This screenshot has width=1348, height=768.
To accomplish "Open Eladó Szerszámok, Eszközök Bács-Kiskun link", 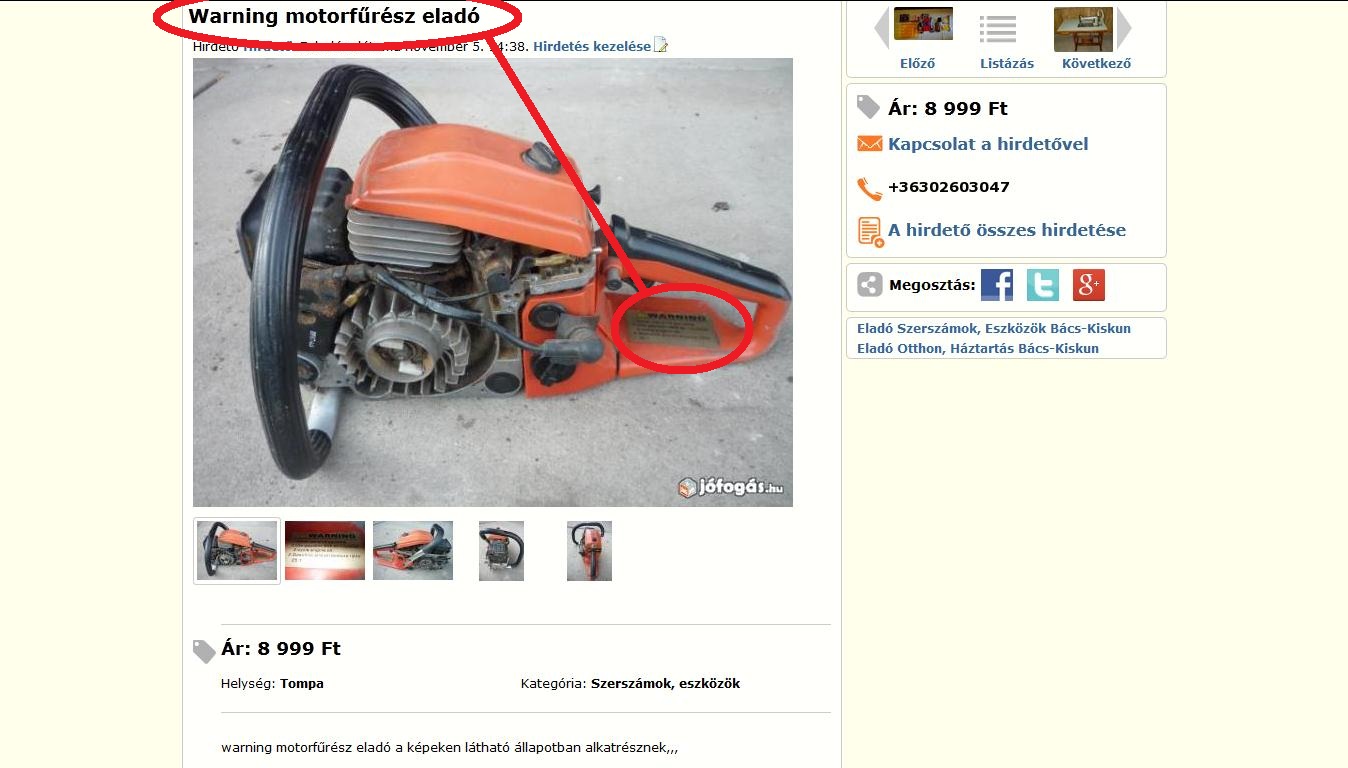I will click(994, 328).
